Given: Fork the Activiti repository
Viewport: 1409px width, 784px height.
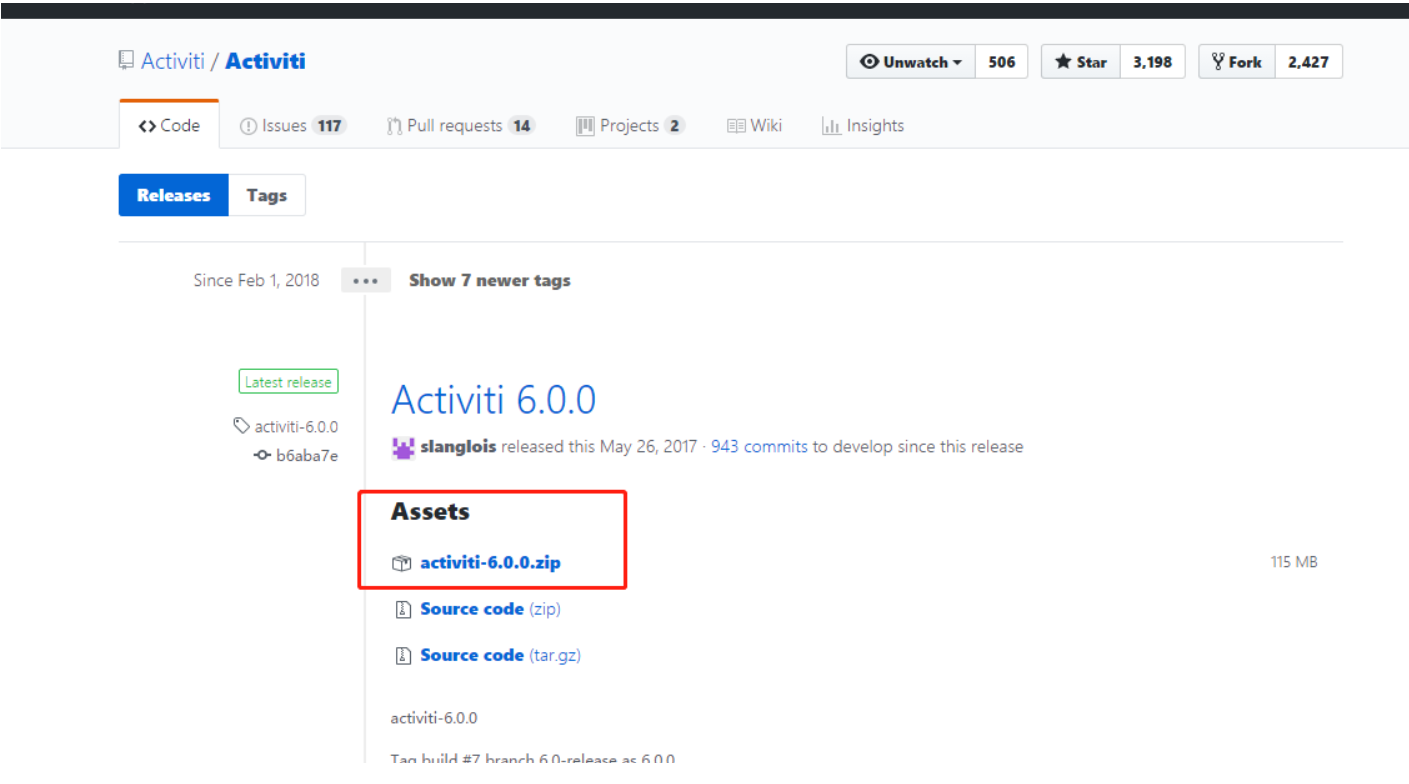Looking at the screenshot, I should click(x=1237, y=62).
